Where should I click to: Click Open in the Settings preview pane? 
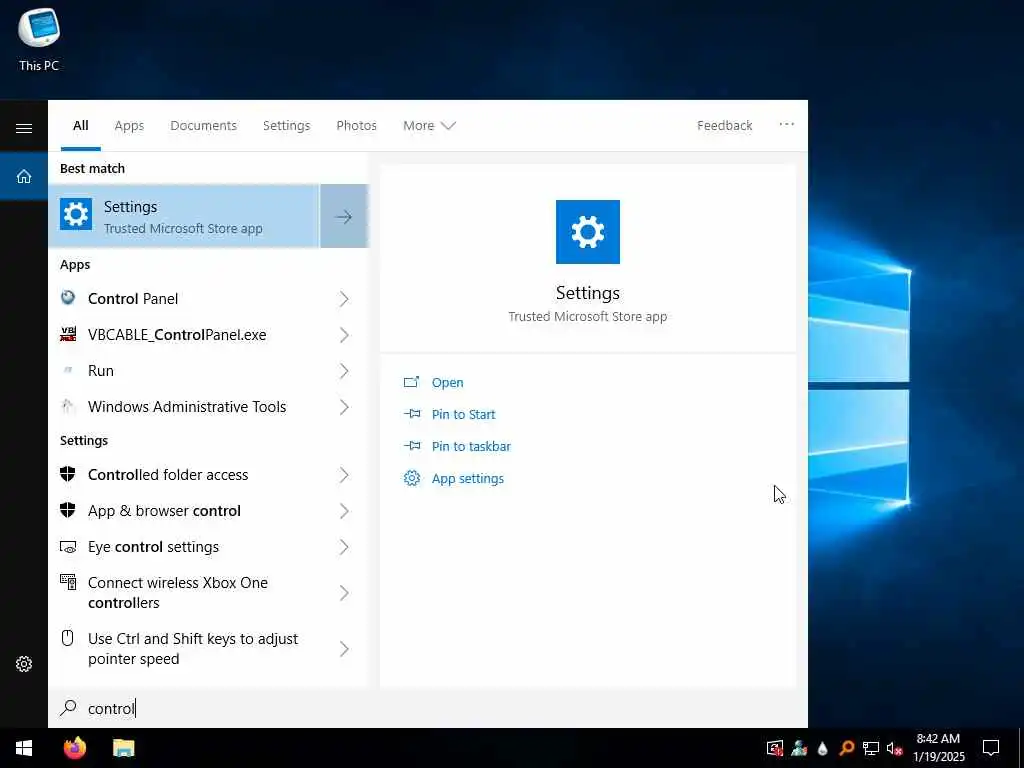point(447,382)
